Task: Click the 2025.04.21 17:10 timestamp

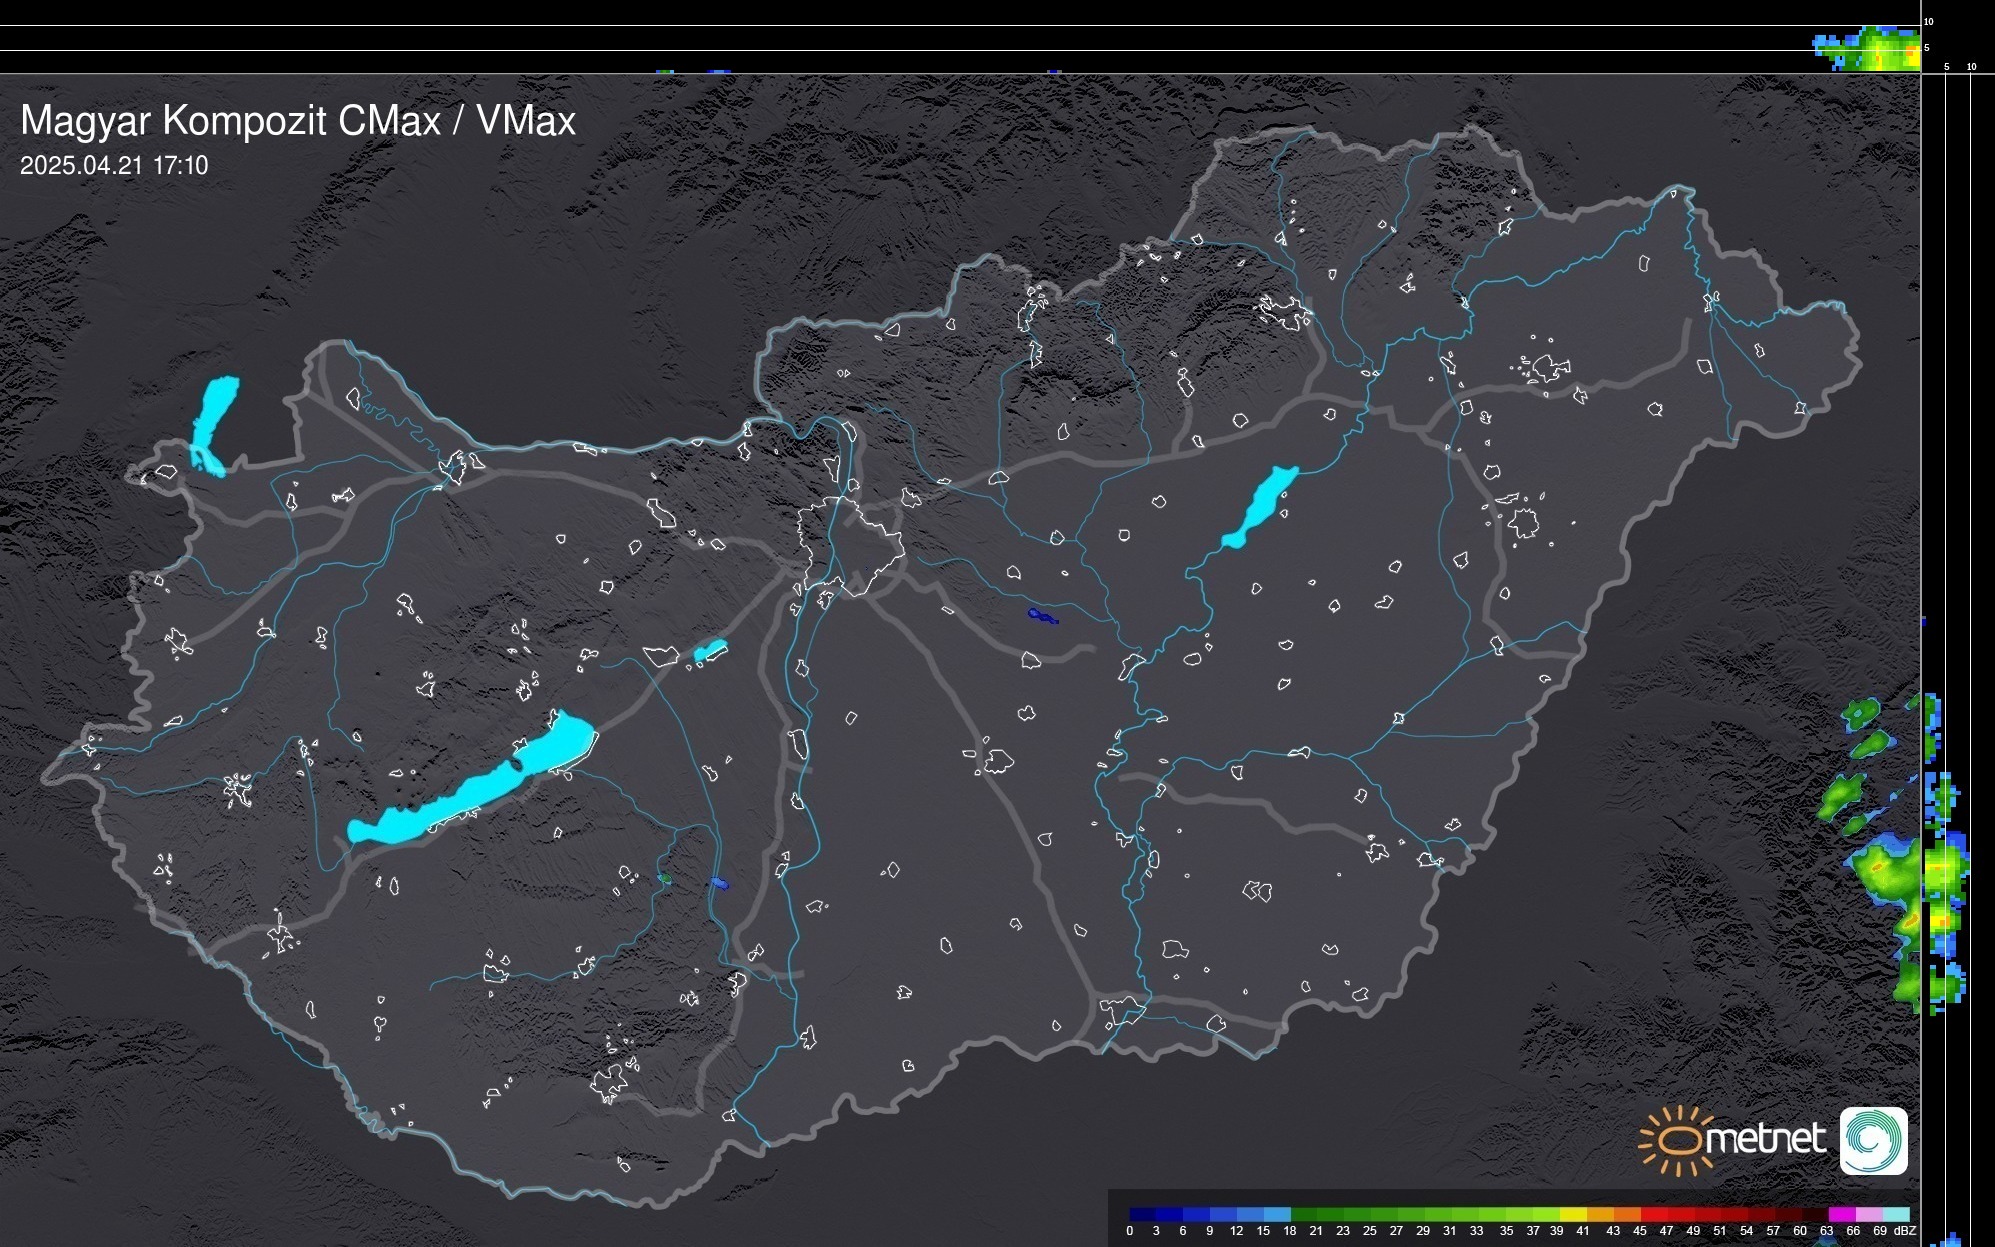Action: pos(114,166)
